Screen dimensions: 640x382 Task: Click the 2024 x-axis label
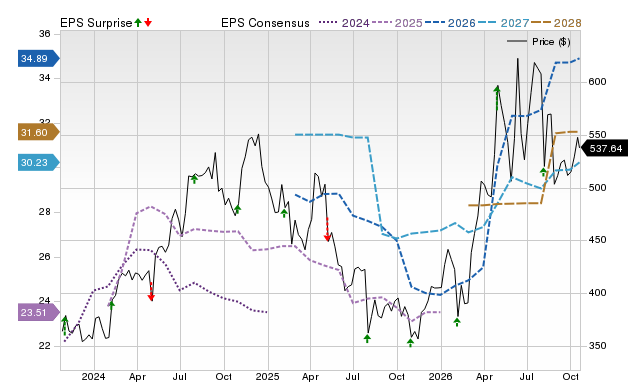point(93,376)
